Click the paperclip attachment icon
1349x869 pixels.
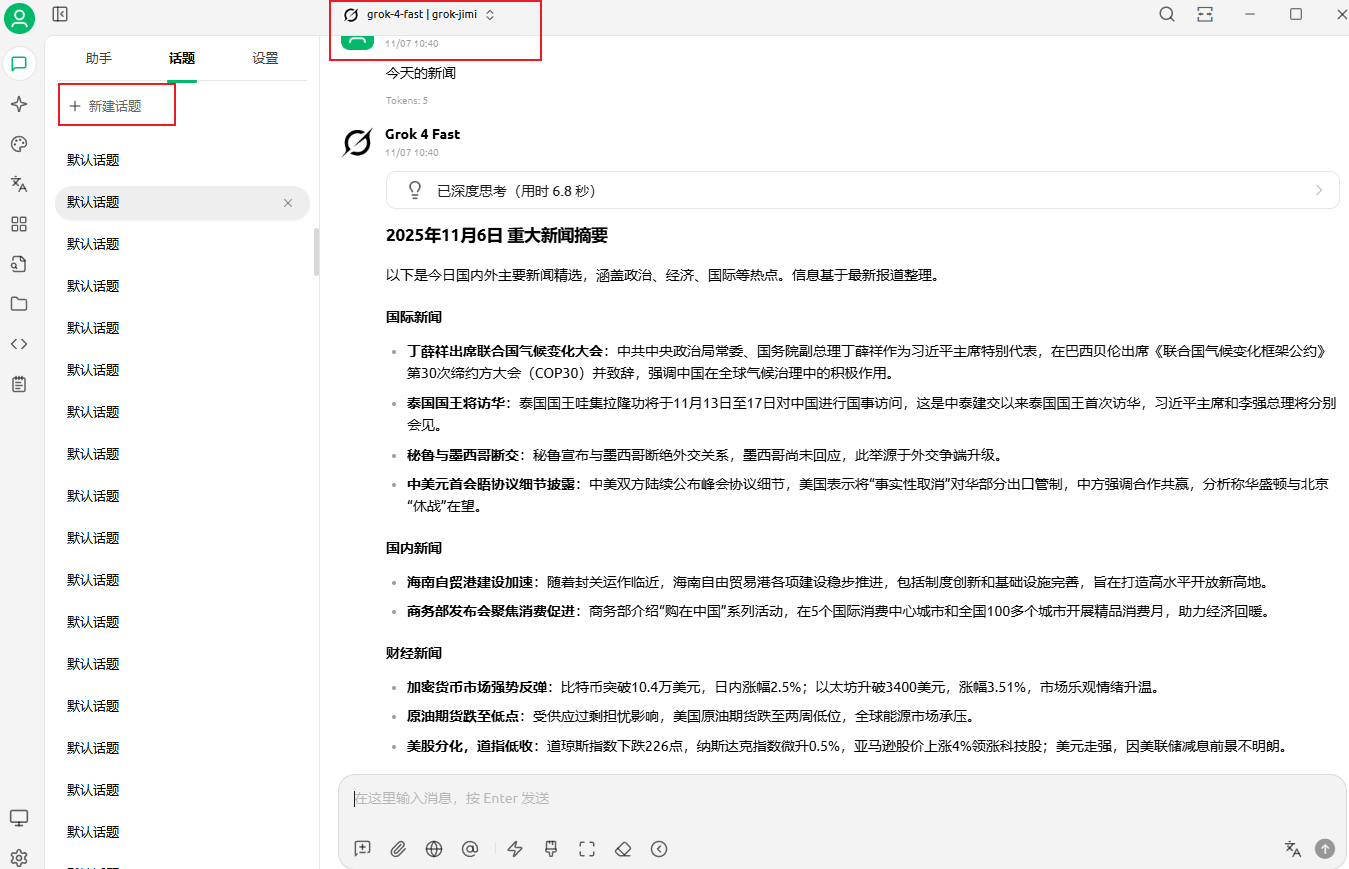click(x=398, y=849)
